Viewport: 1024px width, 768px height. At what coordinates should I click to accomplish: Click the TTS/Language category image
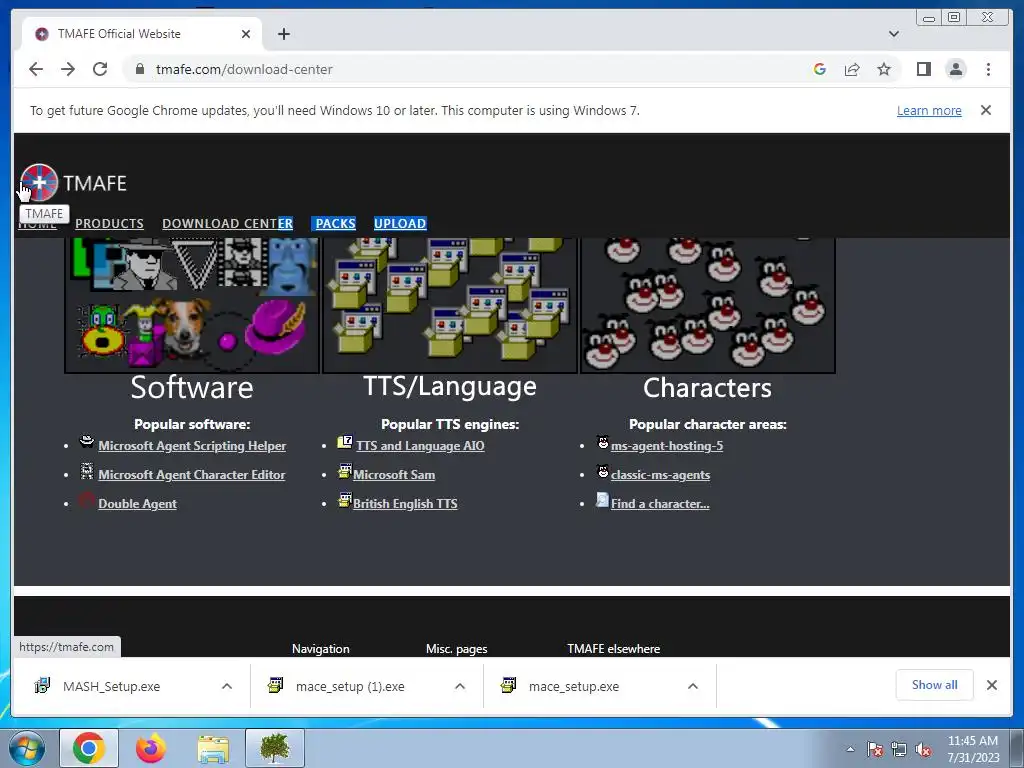coord(450,305)
